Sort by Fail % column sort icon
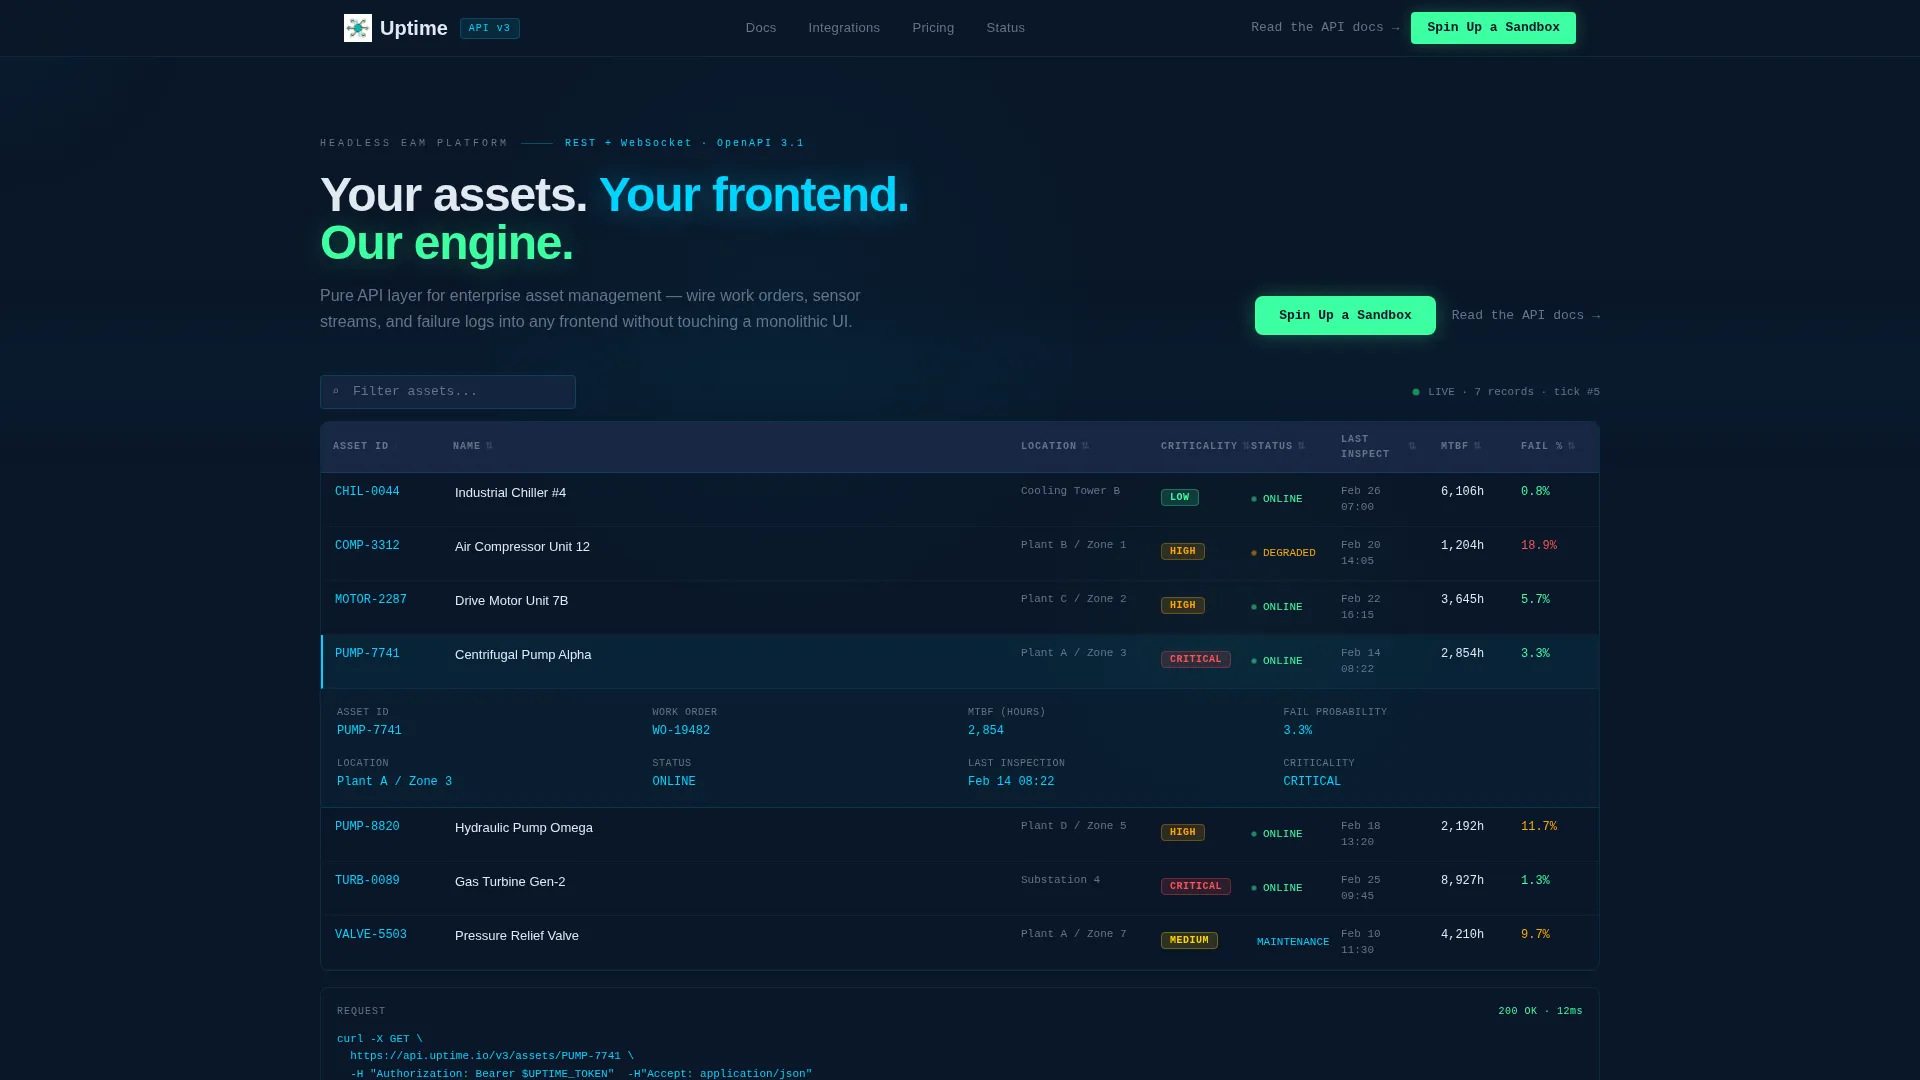 point(1571,446)
